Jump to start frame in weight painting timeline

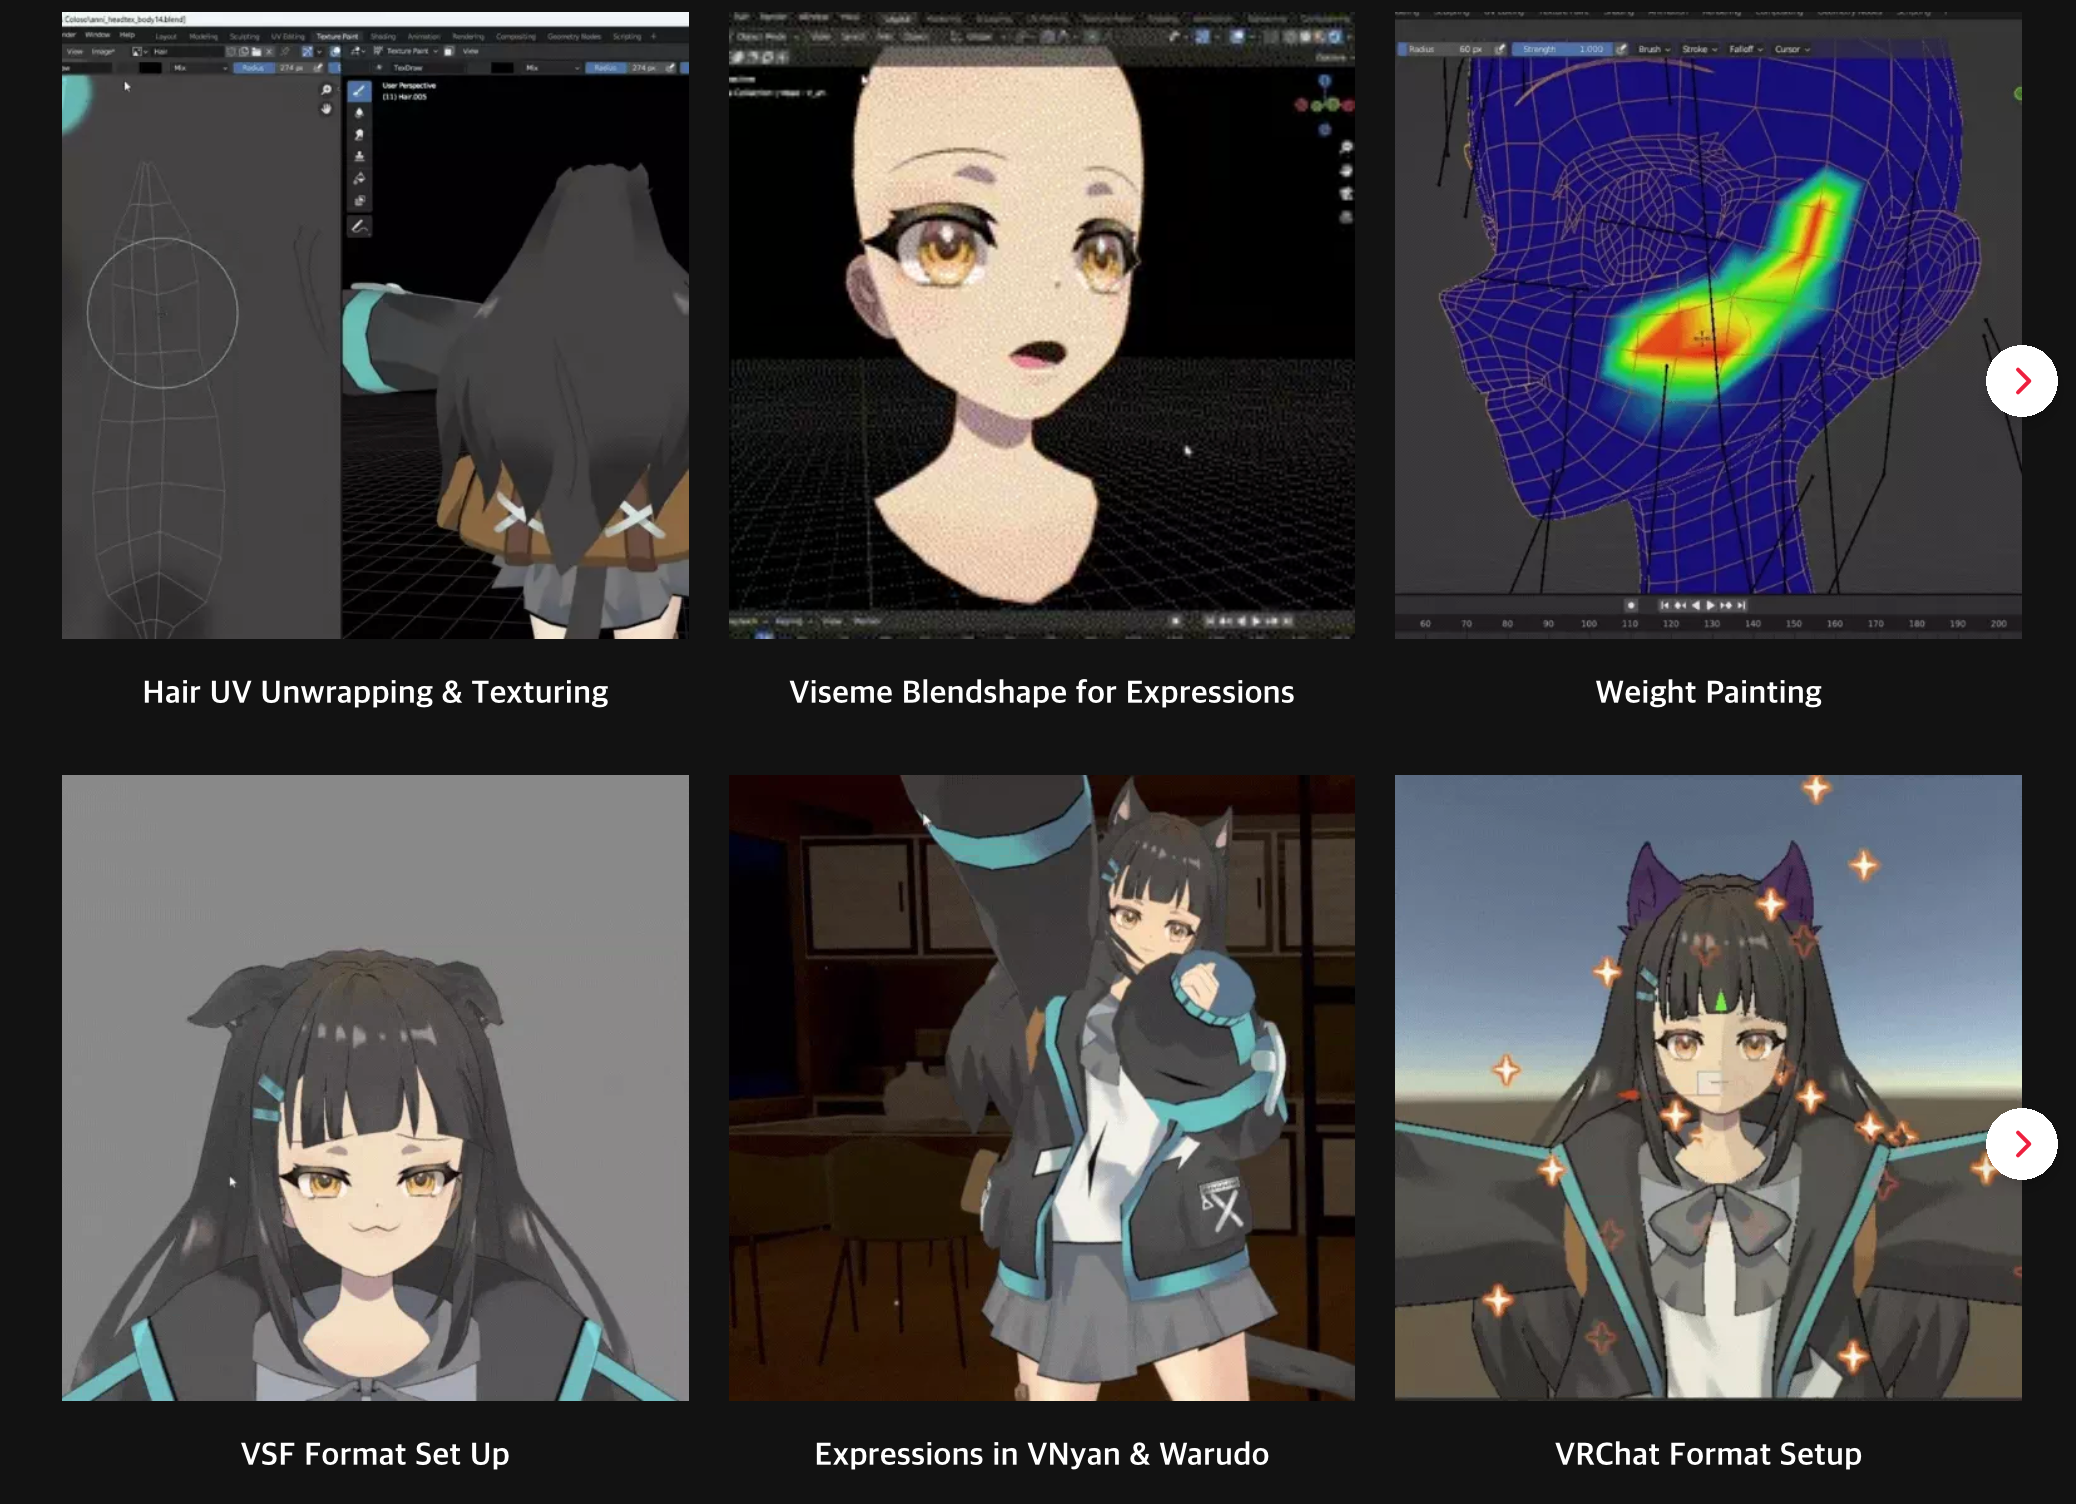click(x=1665, y=605)
